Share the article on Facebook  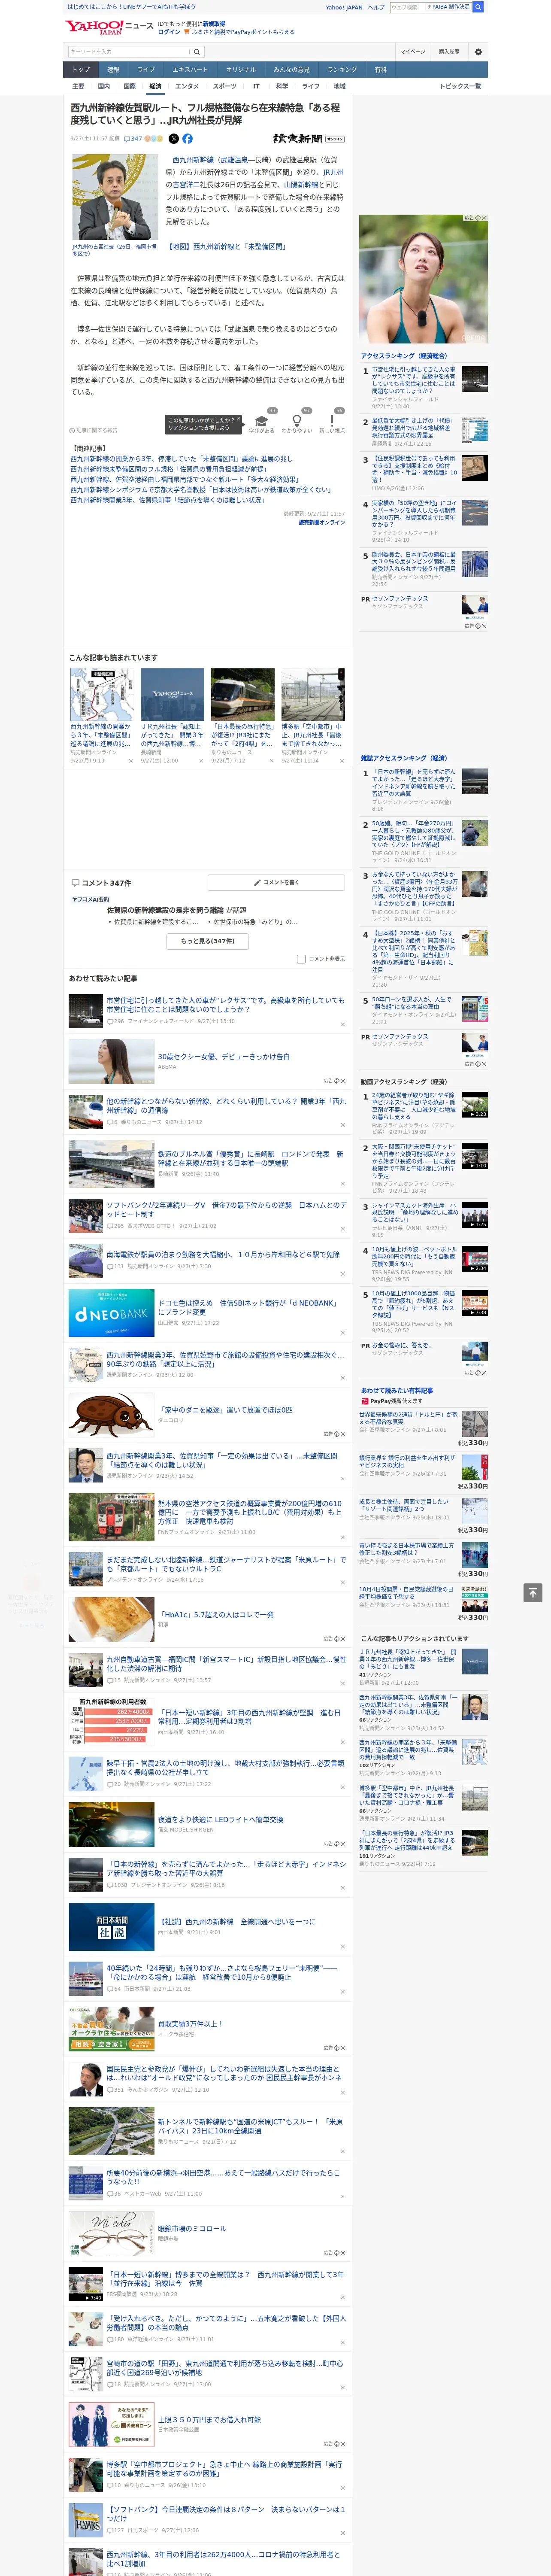coord(187,139)
